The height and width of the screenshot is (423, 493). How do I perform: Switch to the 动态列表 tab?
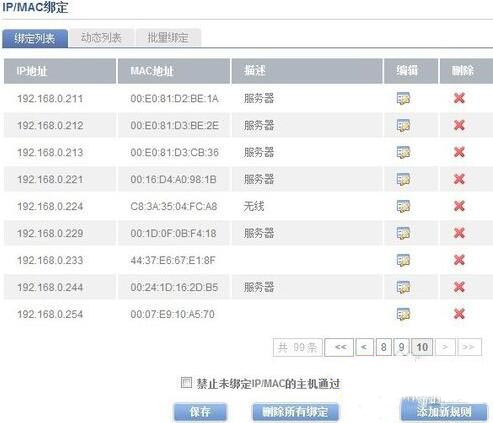point(101,38)
